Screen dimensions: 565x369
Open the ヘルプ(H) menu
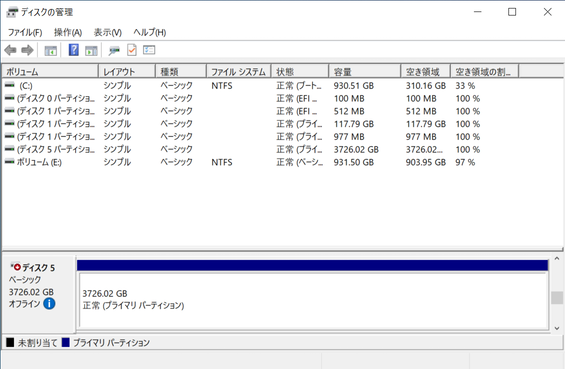150,32
